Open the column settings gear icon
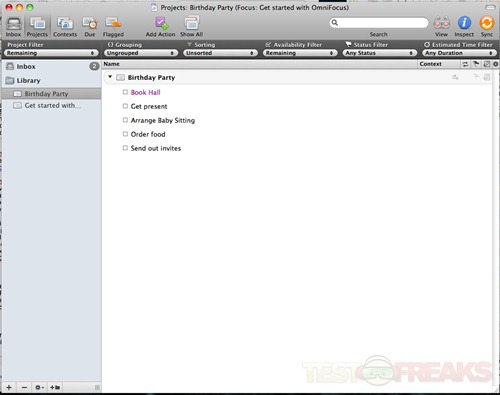Image resolution: width=500 pixels, height=395 pixels. (x=496, y=64)
